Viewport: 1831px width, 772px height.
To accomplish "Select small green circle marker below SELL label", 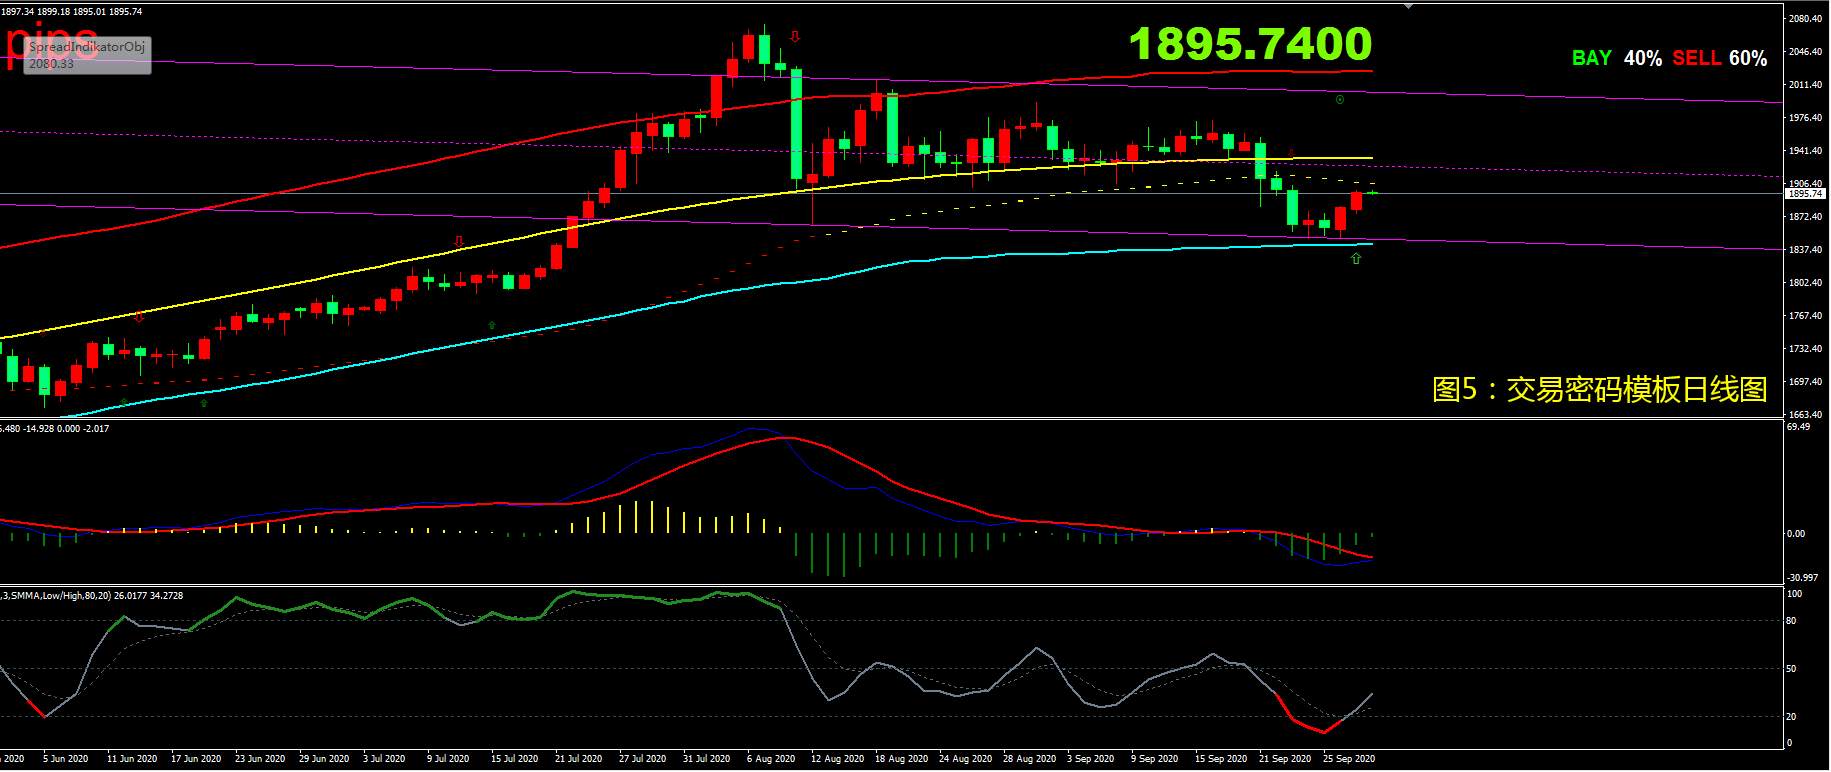I will tap(1339, 99).
